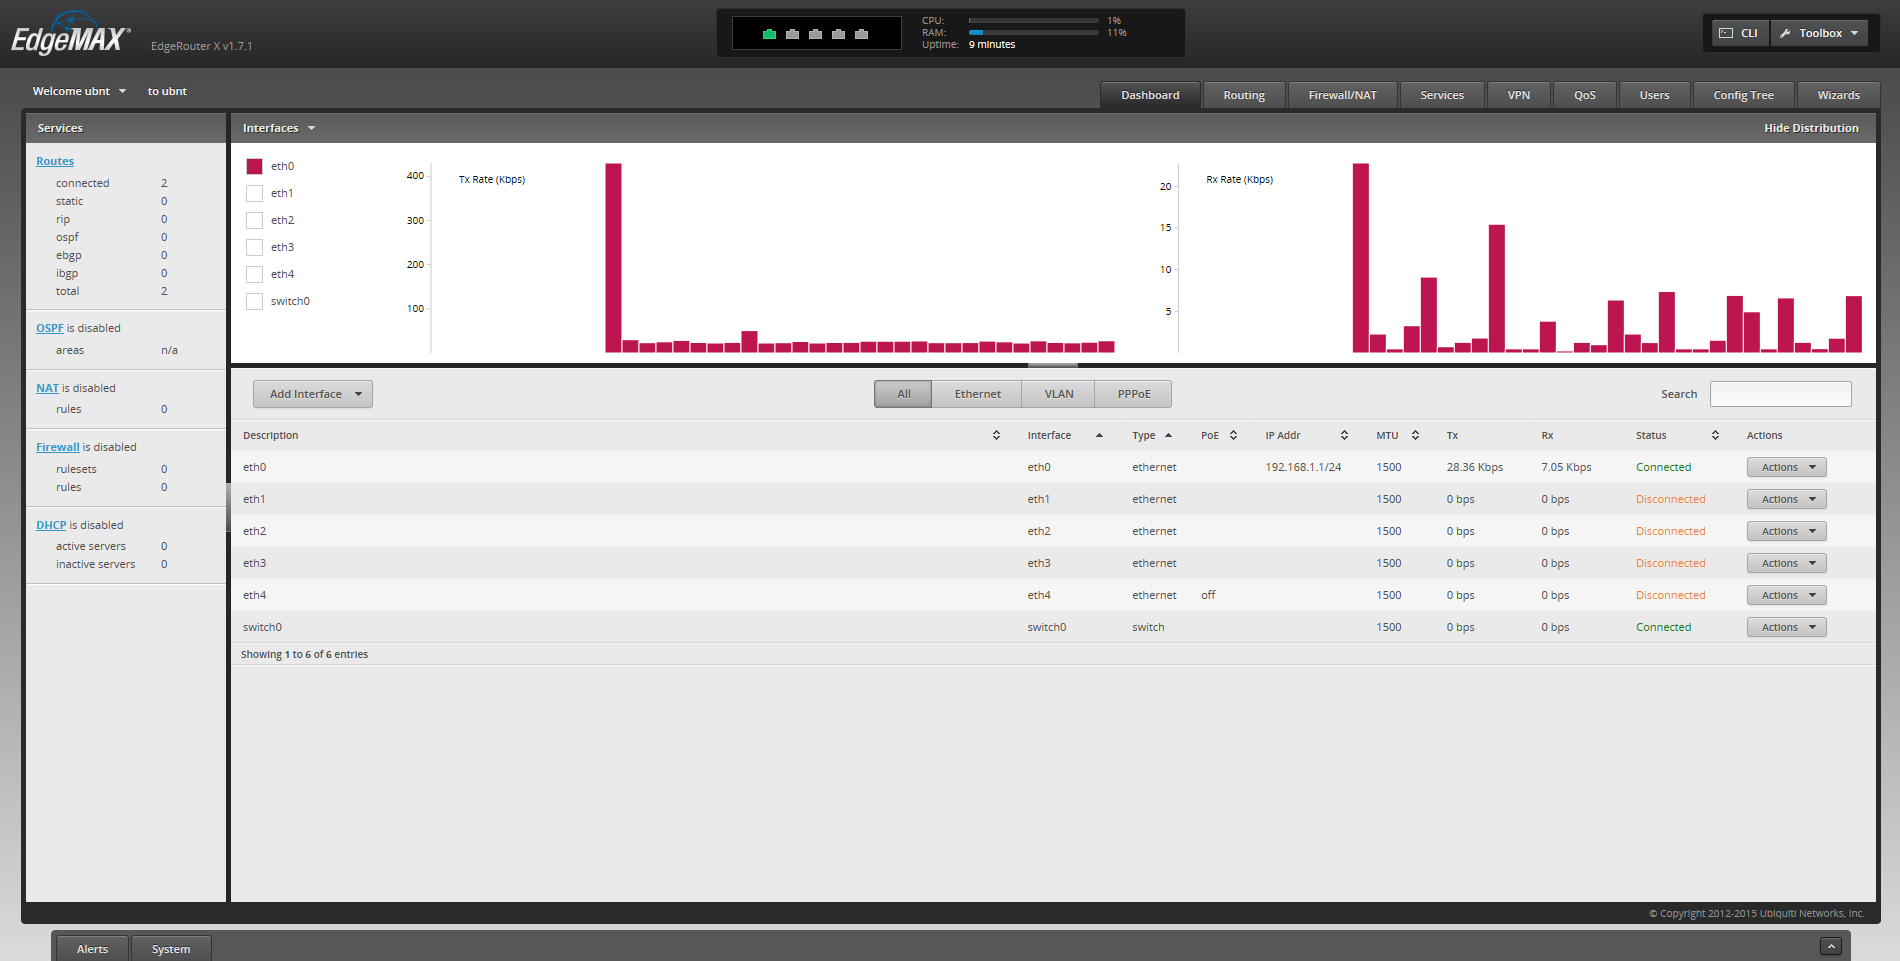Switch to the Routing tab
The height and width of the screenshot is (961, 1900).
coord(1244,95)
